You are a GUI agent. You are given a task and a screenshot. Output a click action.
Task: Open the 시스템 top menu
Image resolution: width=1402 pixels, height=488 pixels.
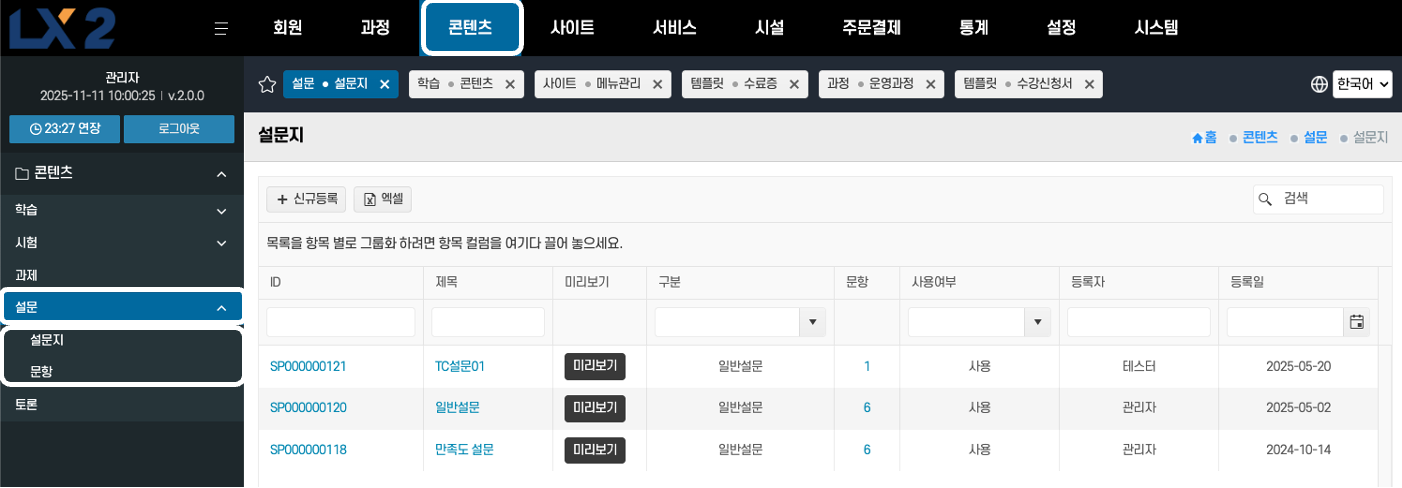pyautogui.click(x=1157, y=28)
